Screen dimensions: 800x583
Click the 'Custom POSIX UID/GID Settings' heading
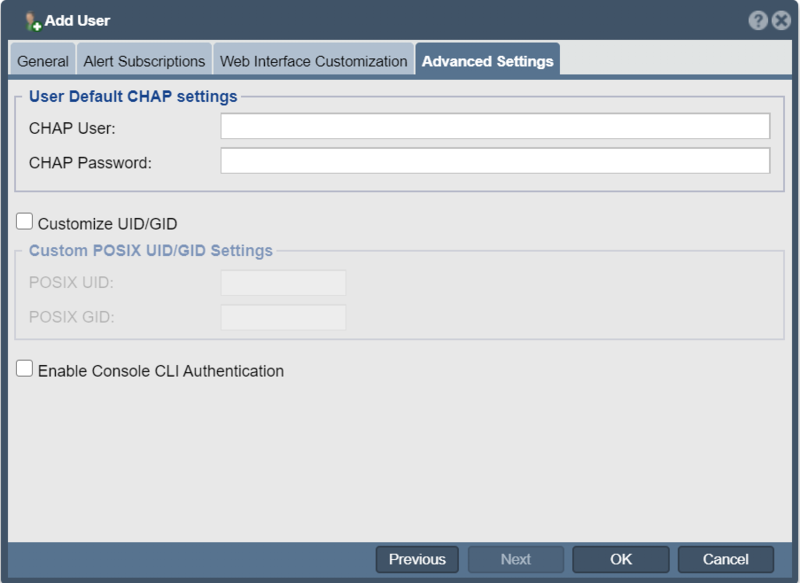click(x=151, y=250)
